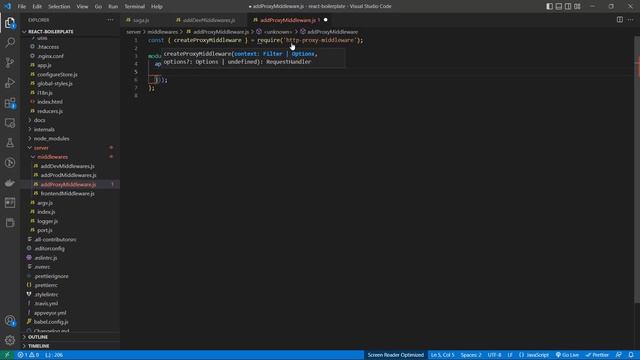Open the Go menu
This screenshot has width=640, height=360.
click(98, 7)
